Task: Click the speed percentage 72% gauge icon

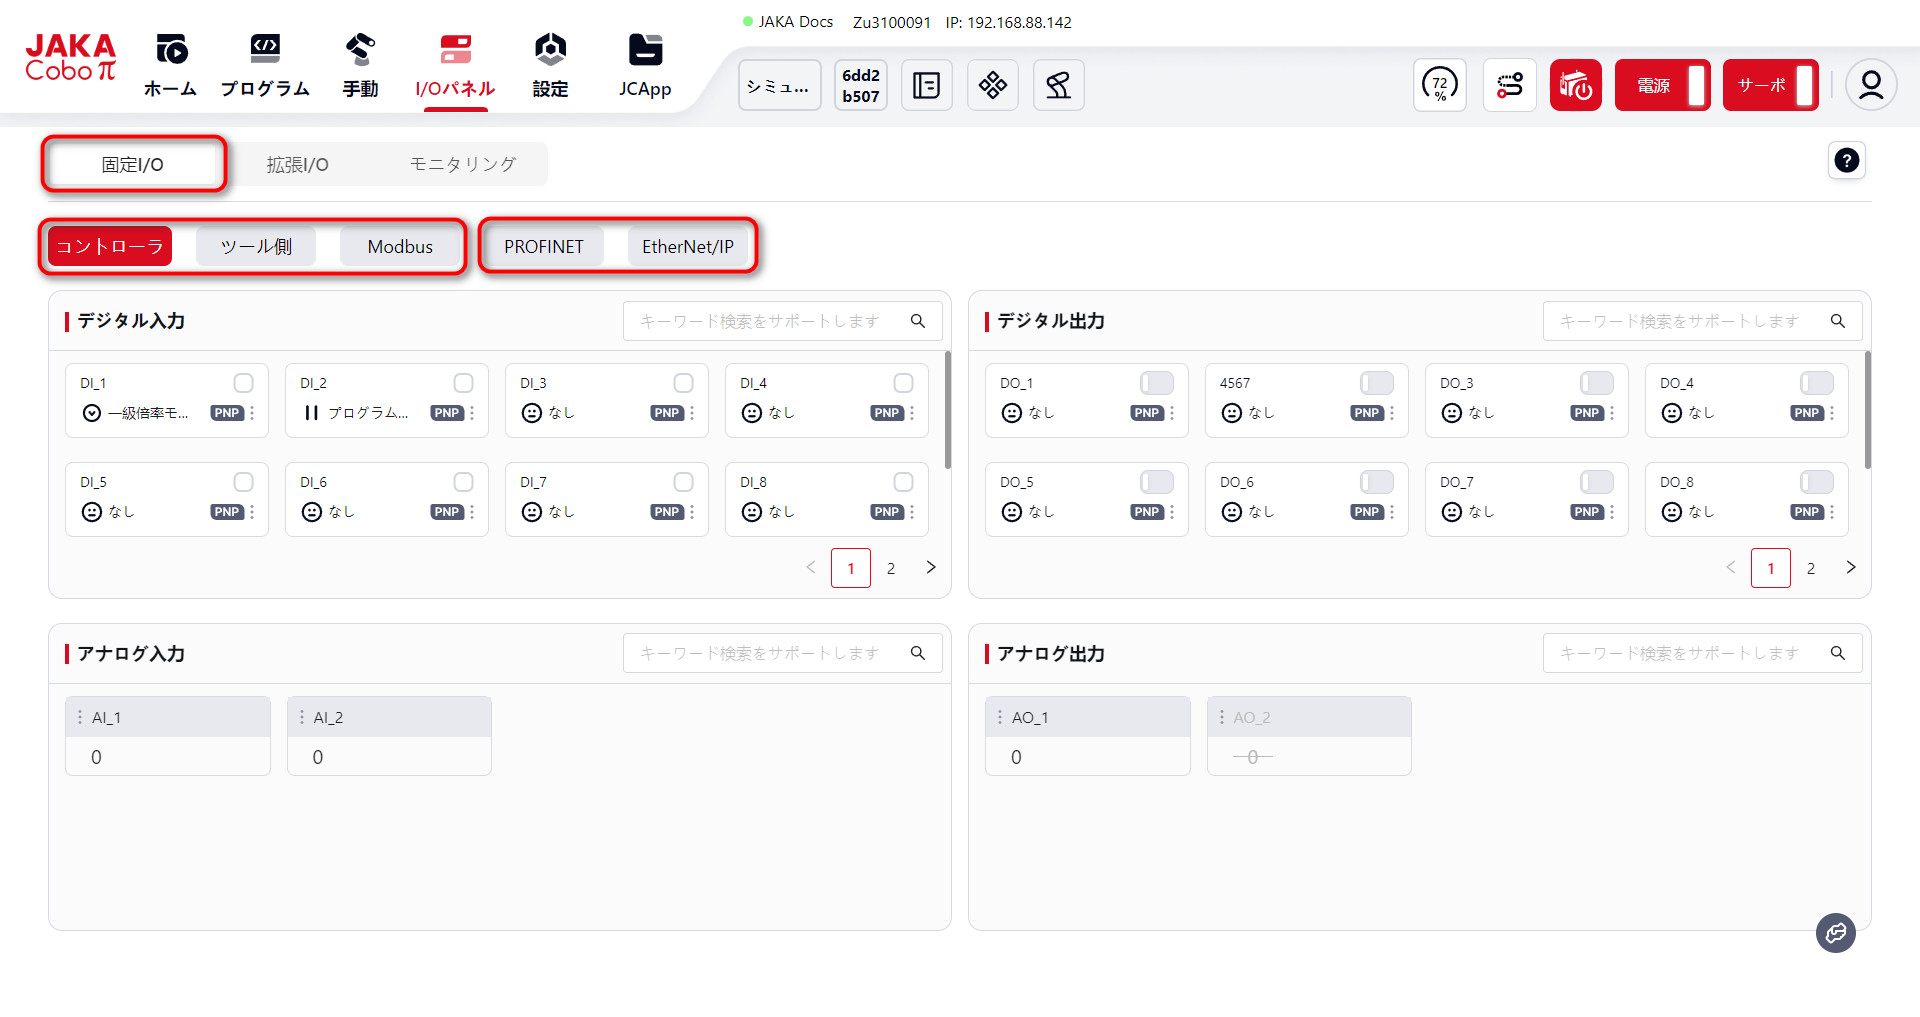Action: pos(1439,85)
